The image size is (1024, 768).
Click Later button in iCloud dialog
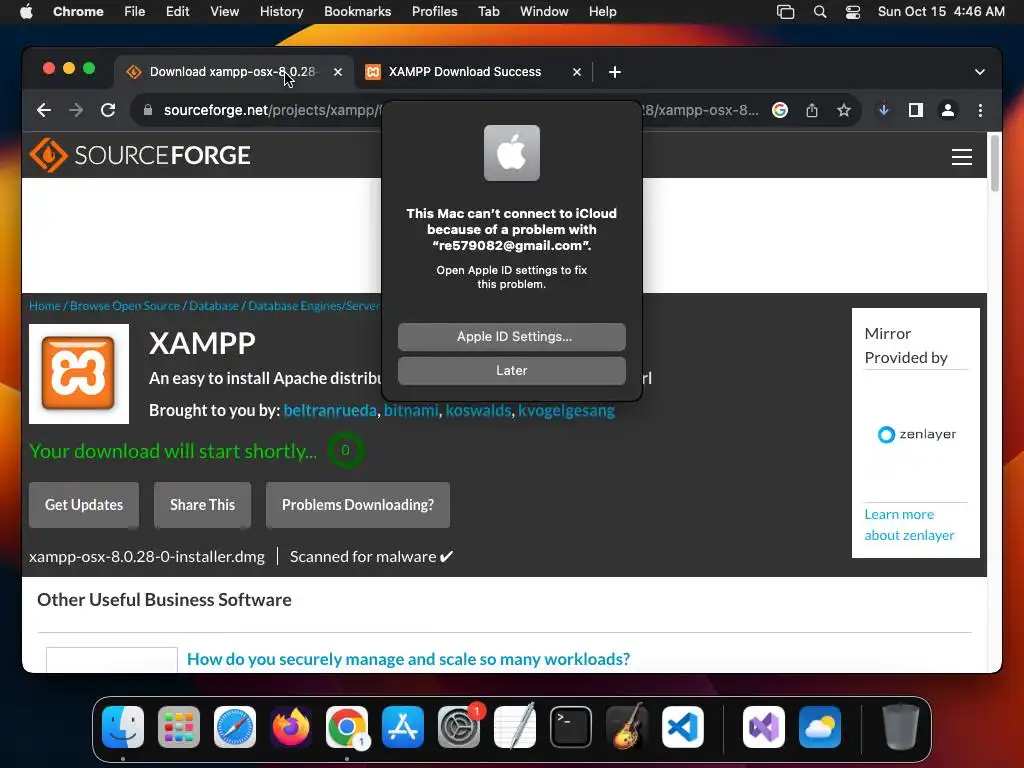512,370
